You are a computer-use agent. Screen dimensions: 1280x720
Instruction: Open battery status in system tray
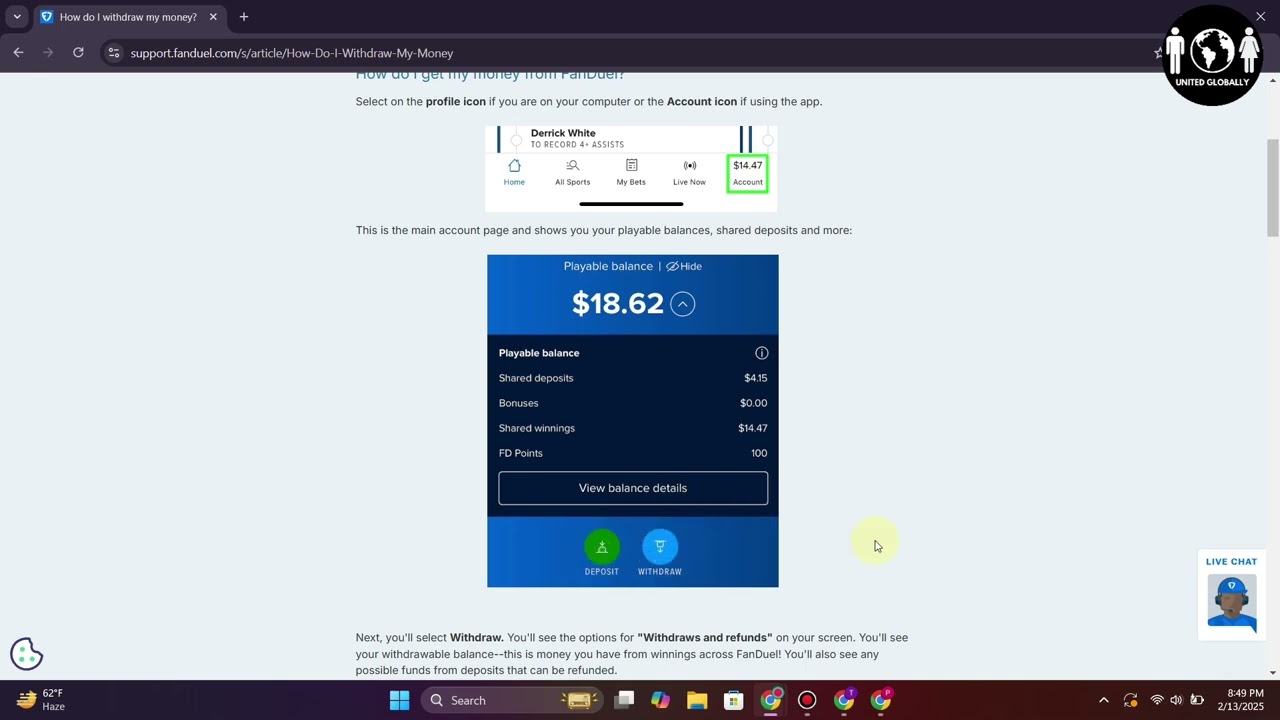[1197, 700]
